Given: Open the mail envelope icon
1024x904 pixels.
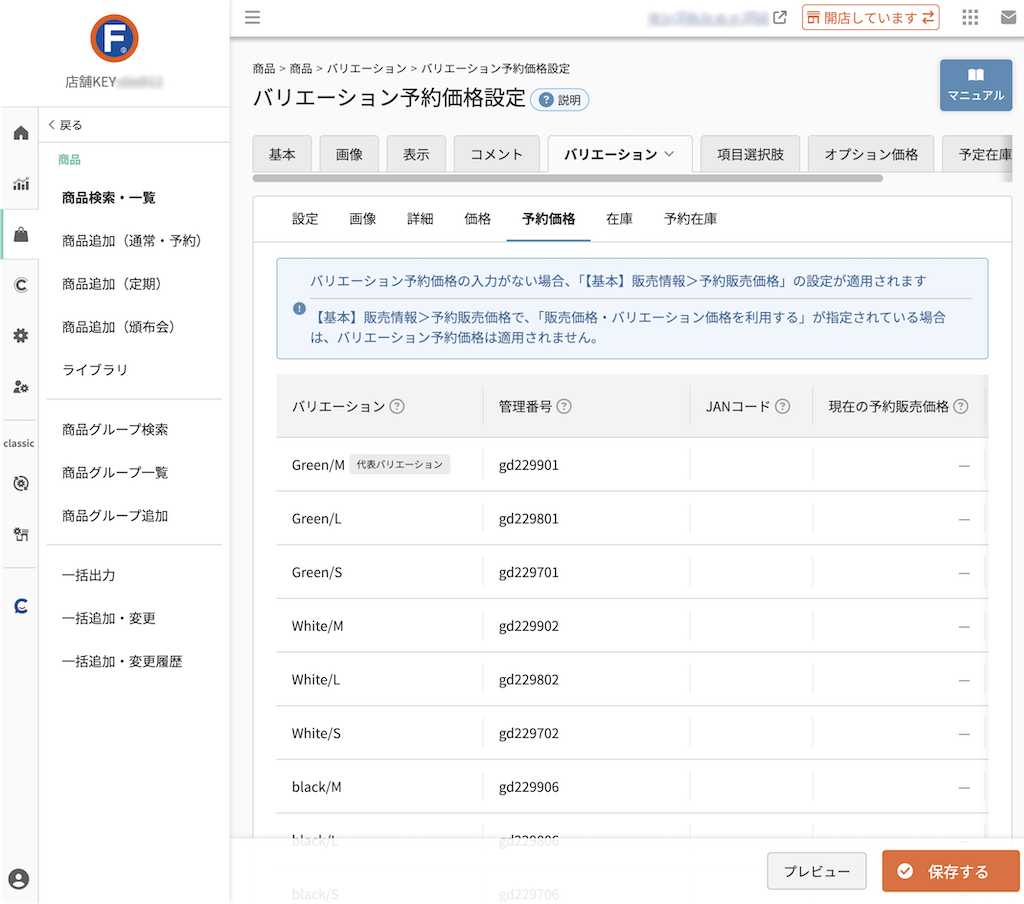Looking at the screenshot, I should click(x=1008, y=18).
